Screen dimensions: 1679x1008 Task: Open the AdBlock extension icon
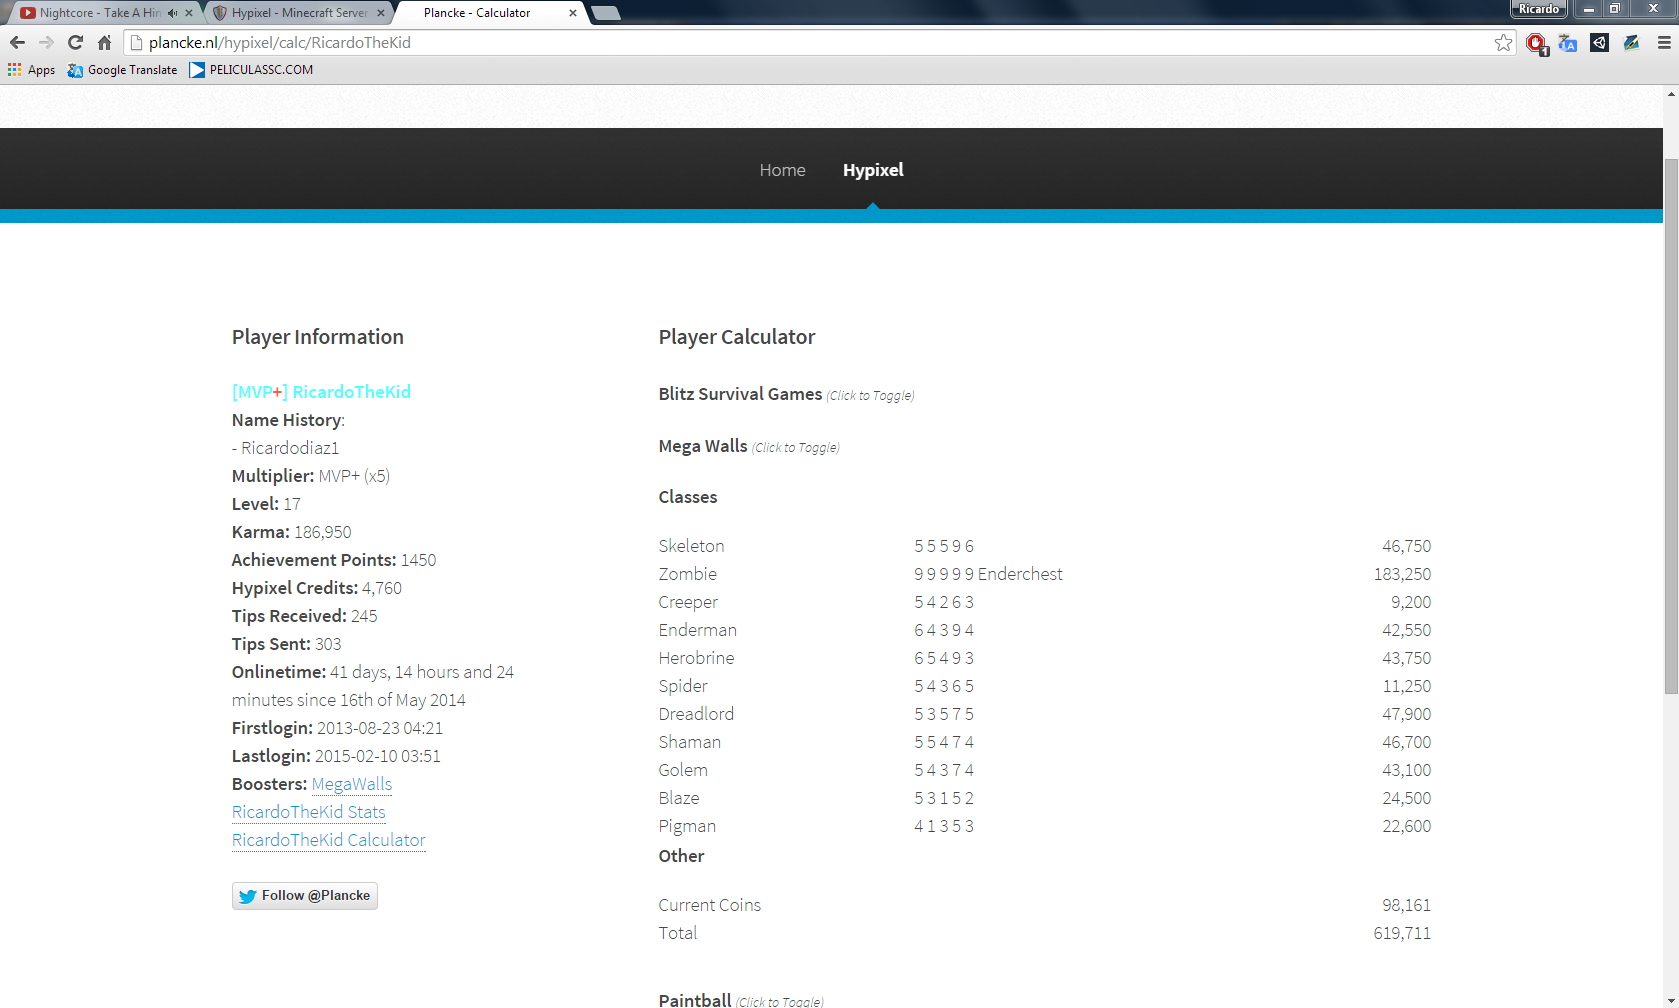1537,43
